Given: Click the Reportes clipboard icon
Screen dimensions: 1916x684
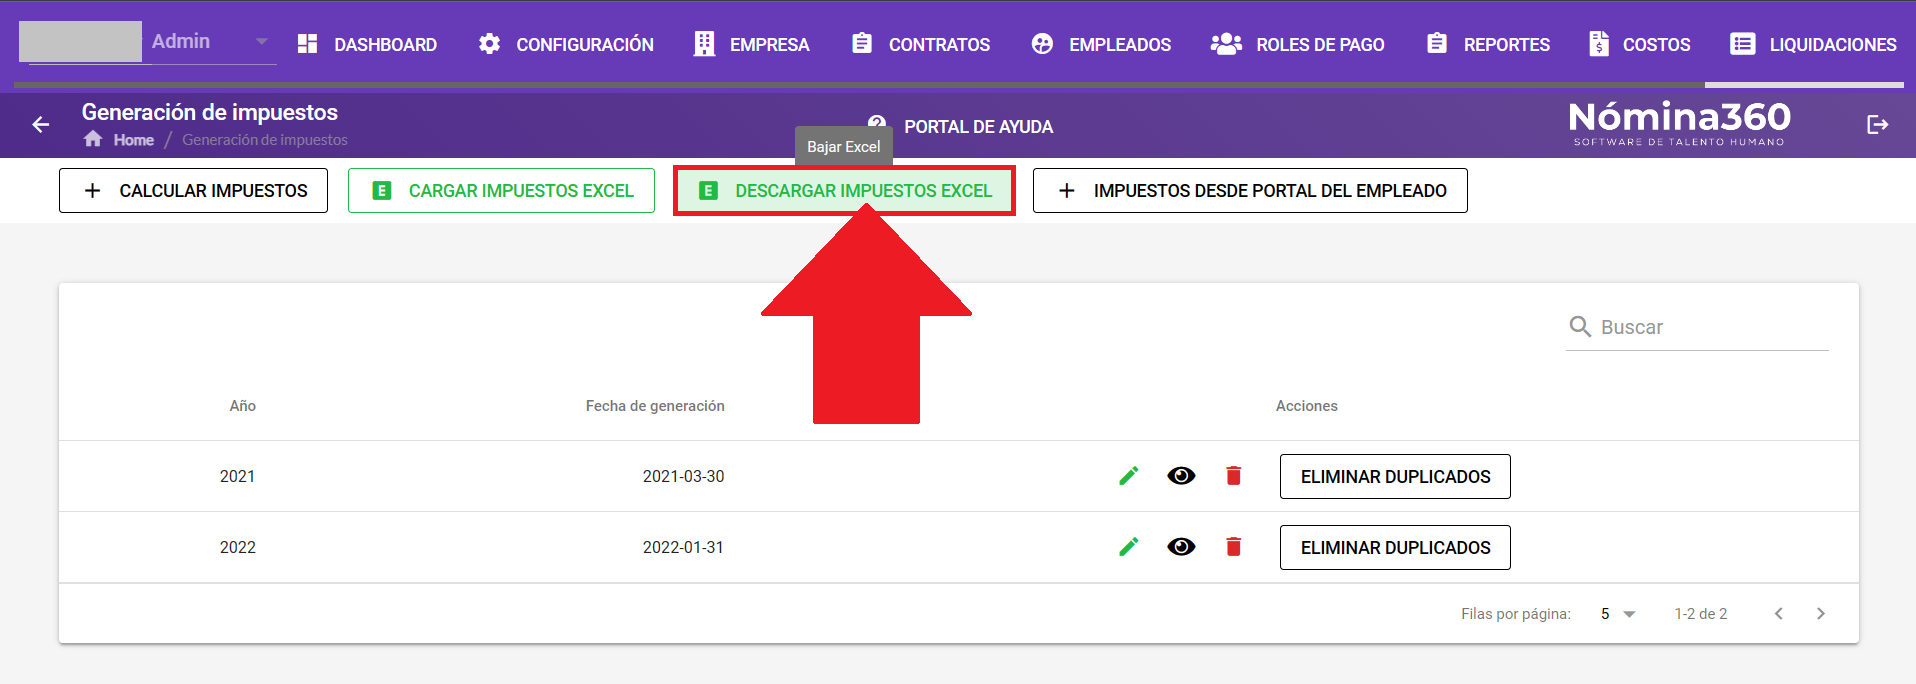Looking at the screenshot, I should click(1437, 43).
